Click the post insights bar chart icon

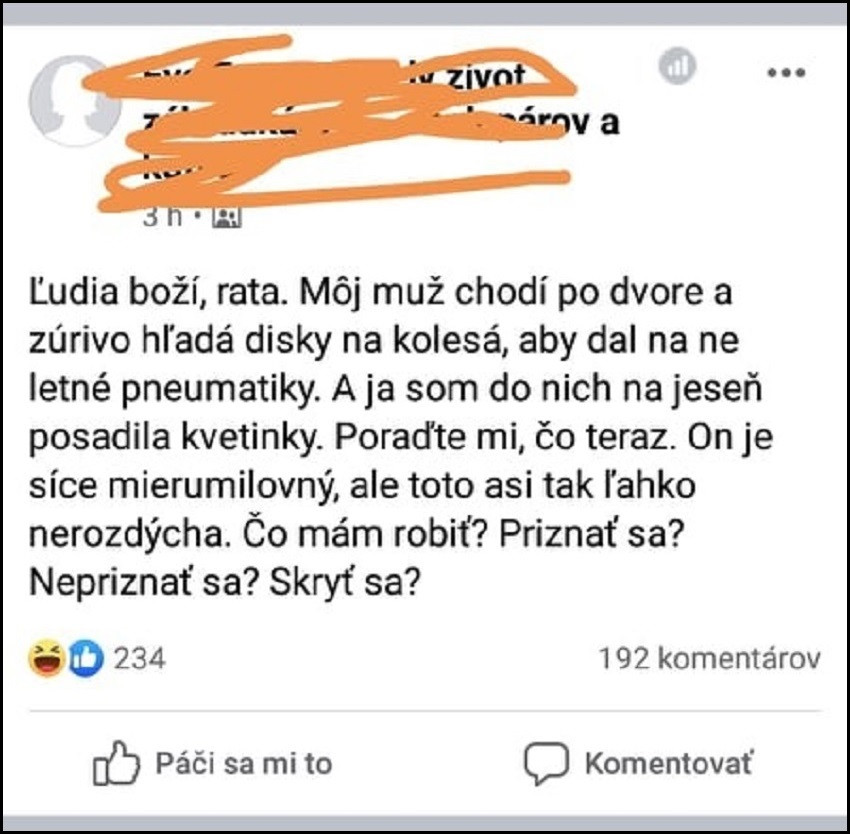click(x=677, y=66)
